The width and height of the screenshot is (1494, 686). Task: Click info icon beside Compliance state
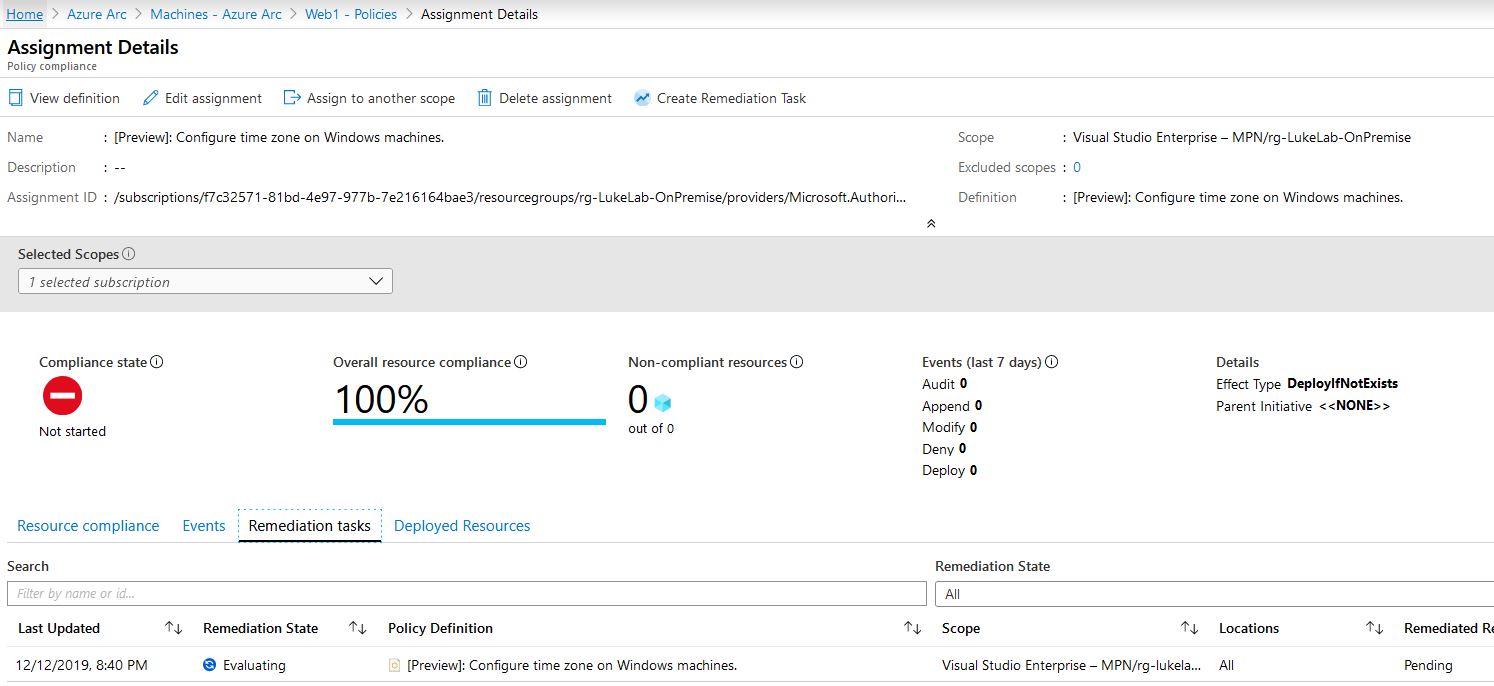(157, 362)
